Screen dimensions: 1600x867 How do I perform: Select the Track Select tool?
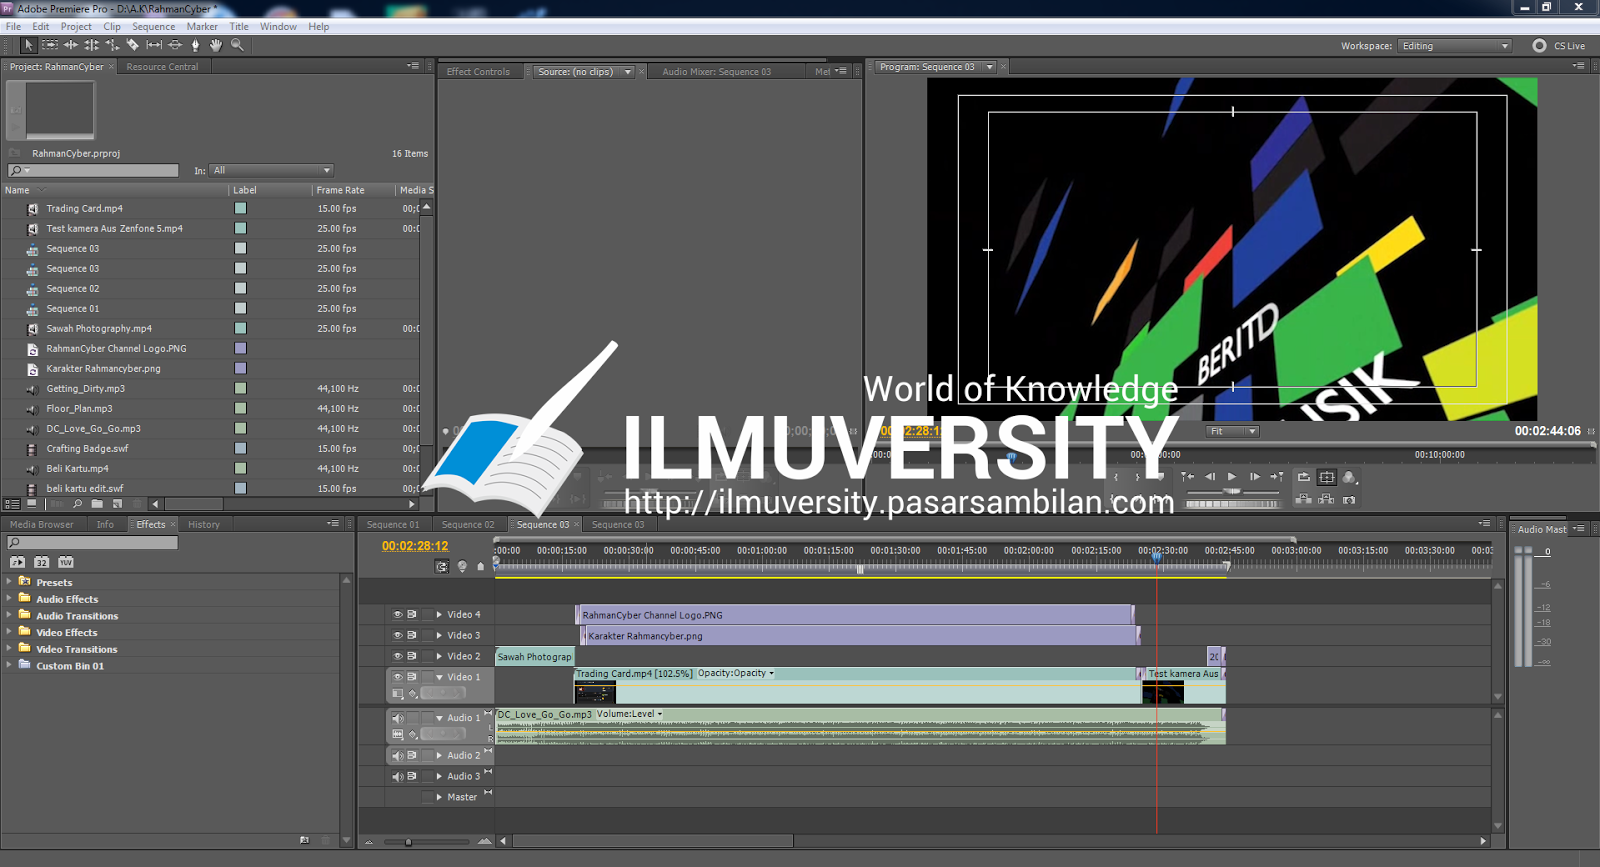pos(50,45)
